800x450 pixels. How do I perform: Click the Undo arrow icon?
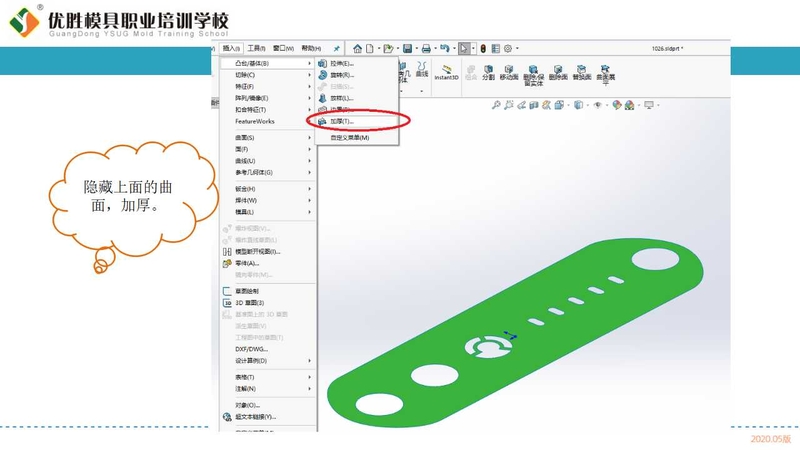pos(445,48)
